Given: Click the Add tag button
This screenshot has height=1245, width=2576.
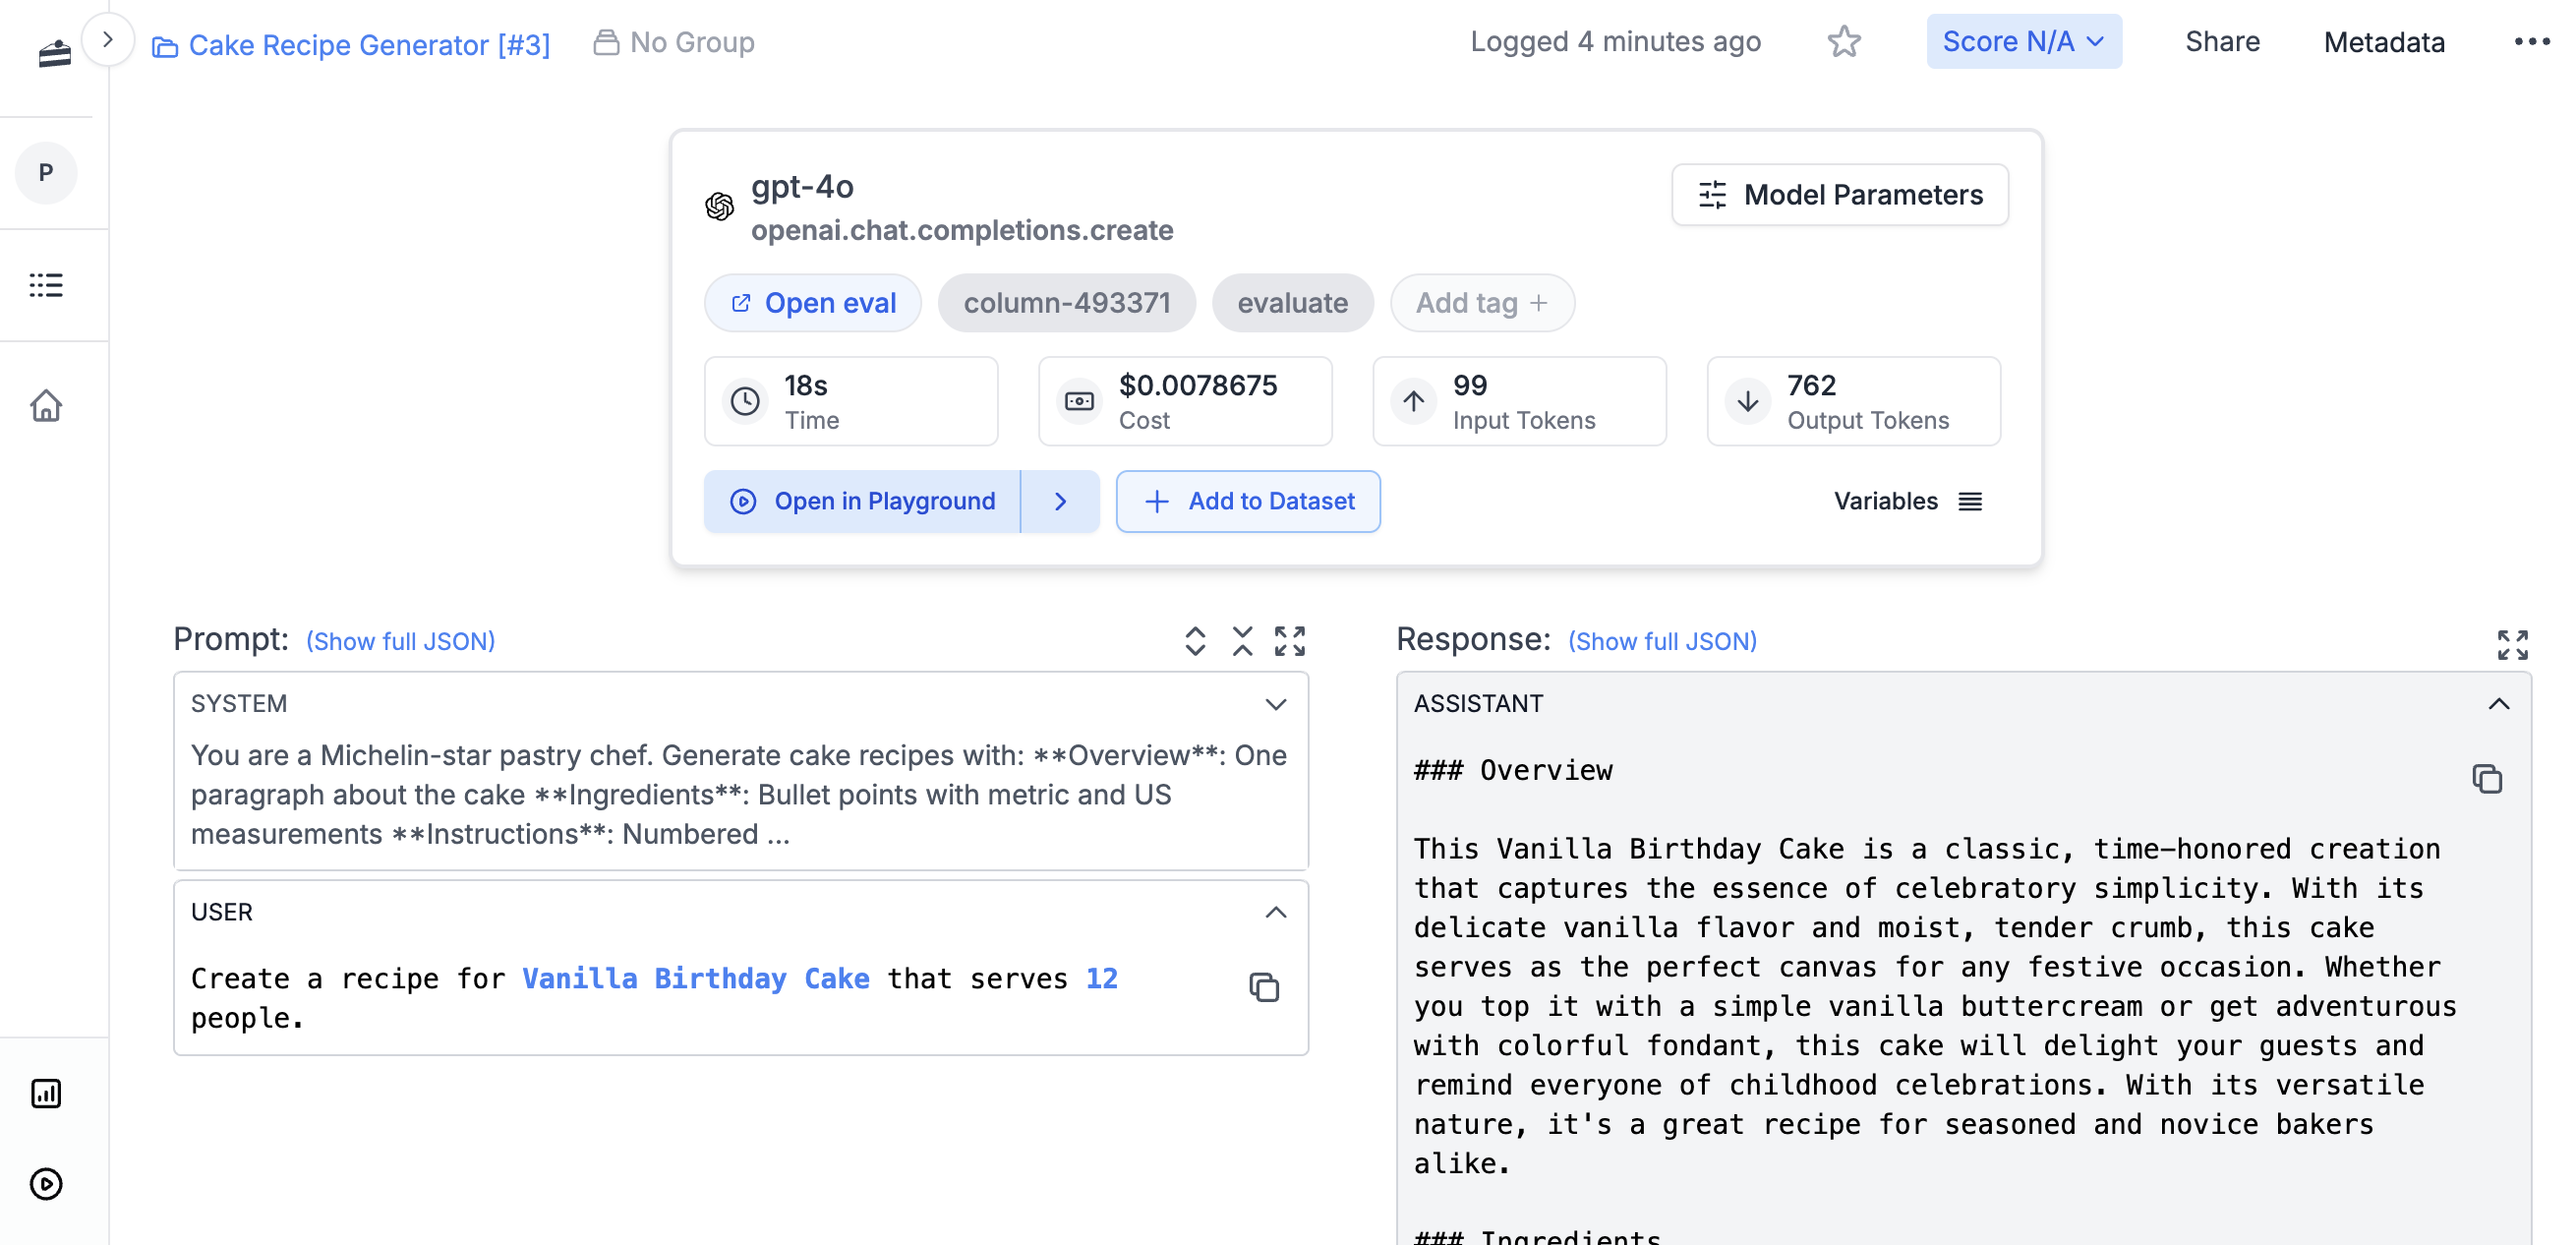Looking at the screenshot, I should click(x=1481, y=303).
